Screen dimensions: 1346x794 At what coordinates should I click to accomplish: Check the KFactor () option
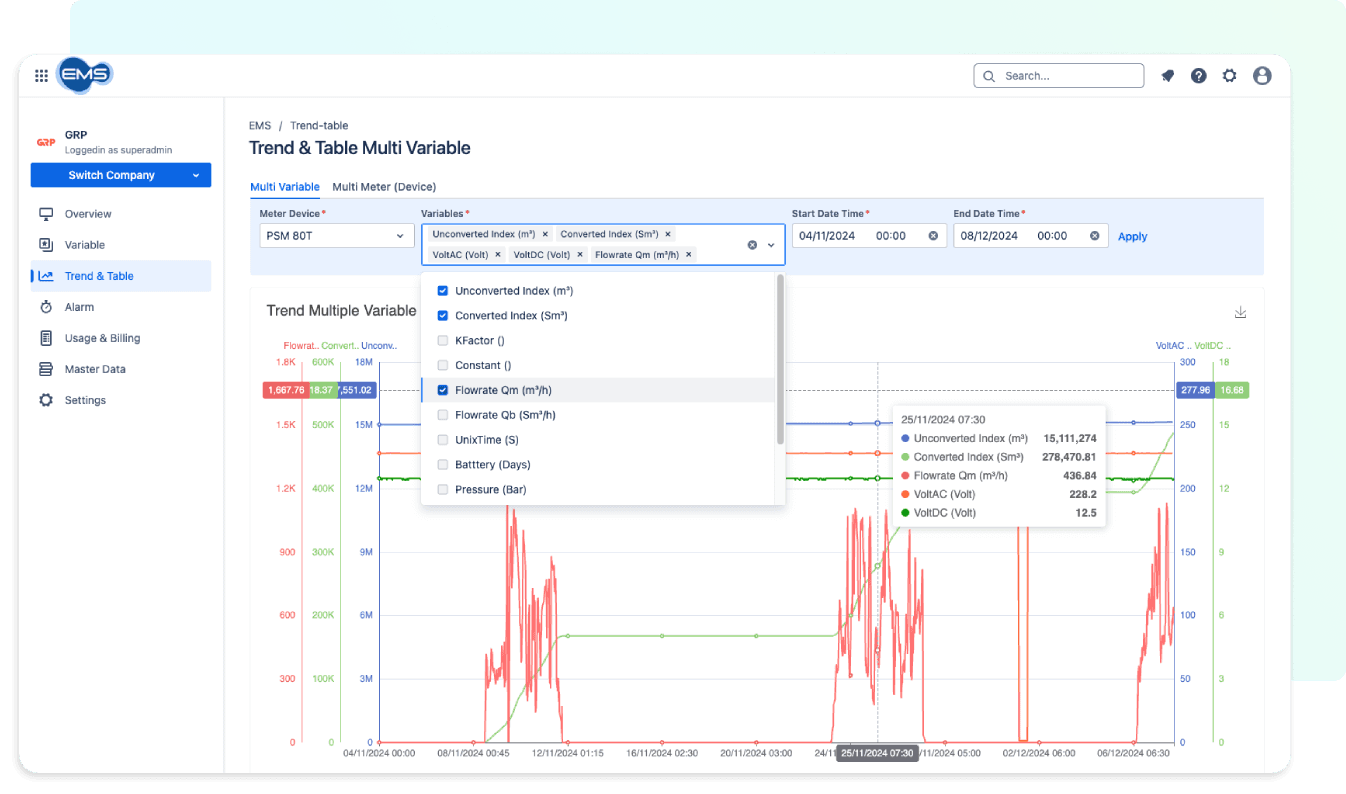(x=443, y=341)
